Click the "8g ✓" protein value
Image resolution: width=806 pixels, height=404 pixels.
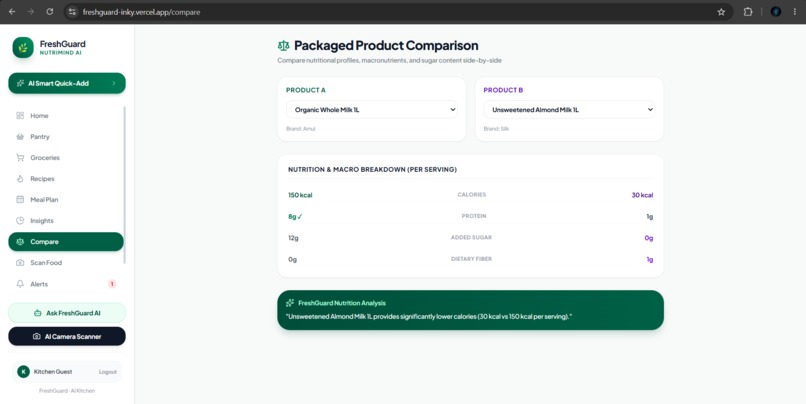[295, 217]
